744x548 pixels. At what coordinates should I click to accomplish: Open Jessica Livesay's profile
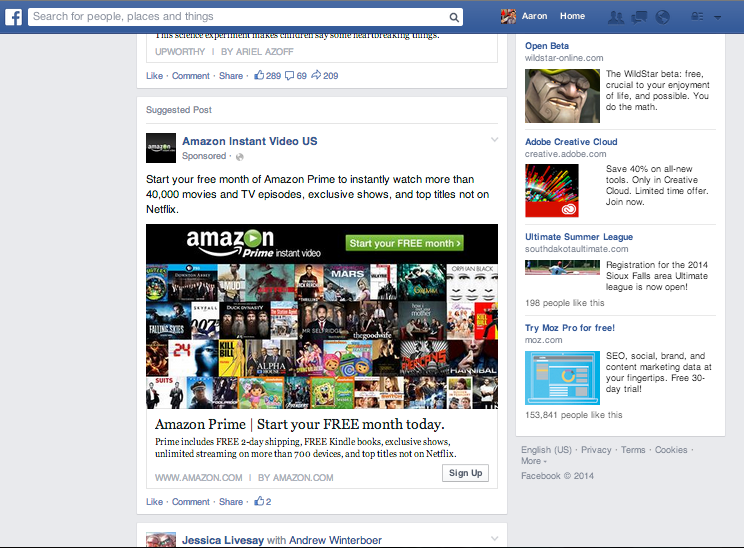click(223, 540)
